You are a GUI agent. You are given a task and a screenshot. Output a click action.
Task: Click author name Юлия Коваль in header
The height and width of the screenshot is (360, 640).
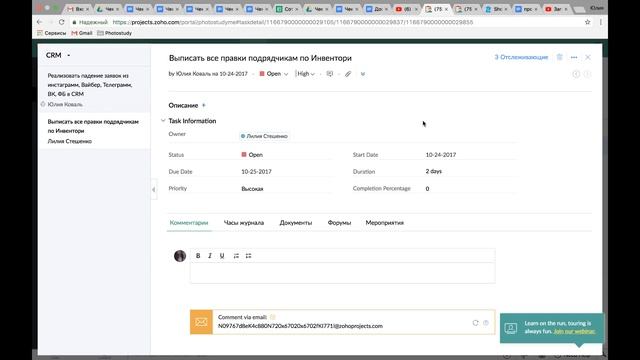(x=193, y=74)
